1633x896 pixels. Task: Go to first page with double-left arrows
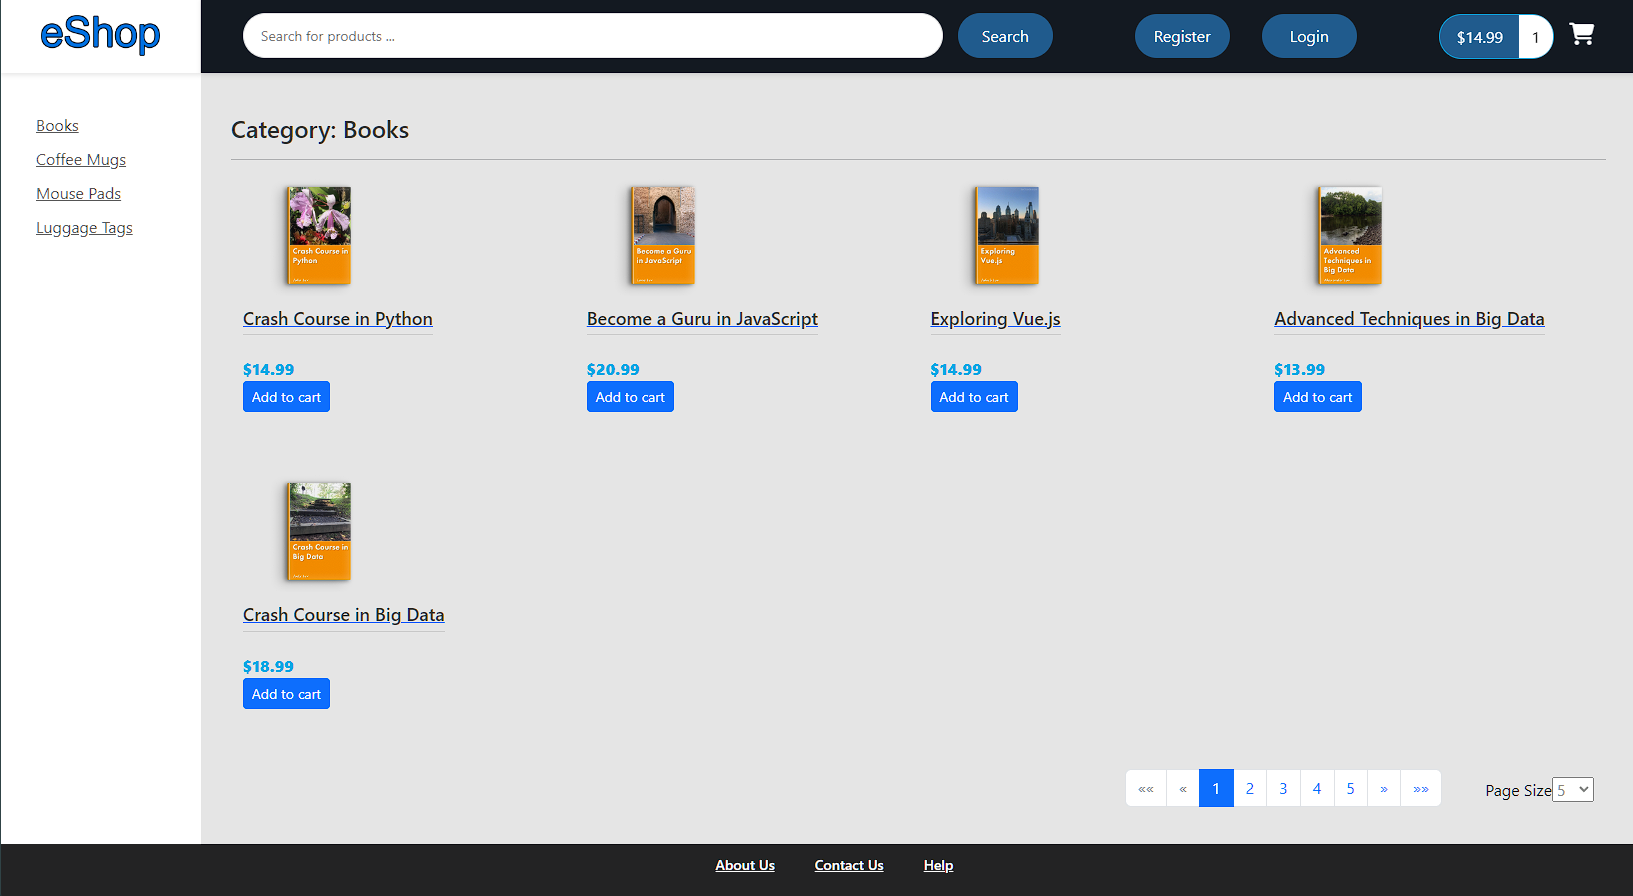(1146, 789)
